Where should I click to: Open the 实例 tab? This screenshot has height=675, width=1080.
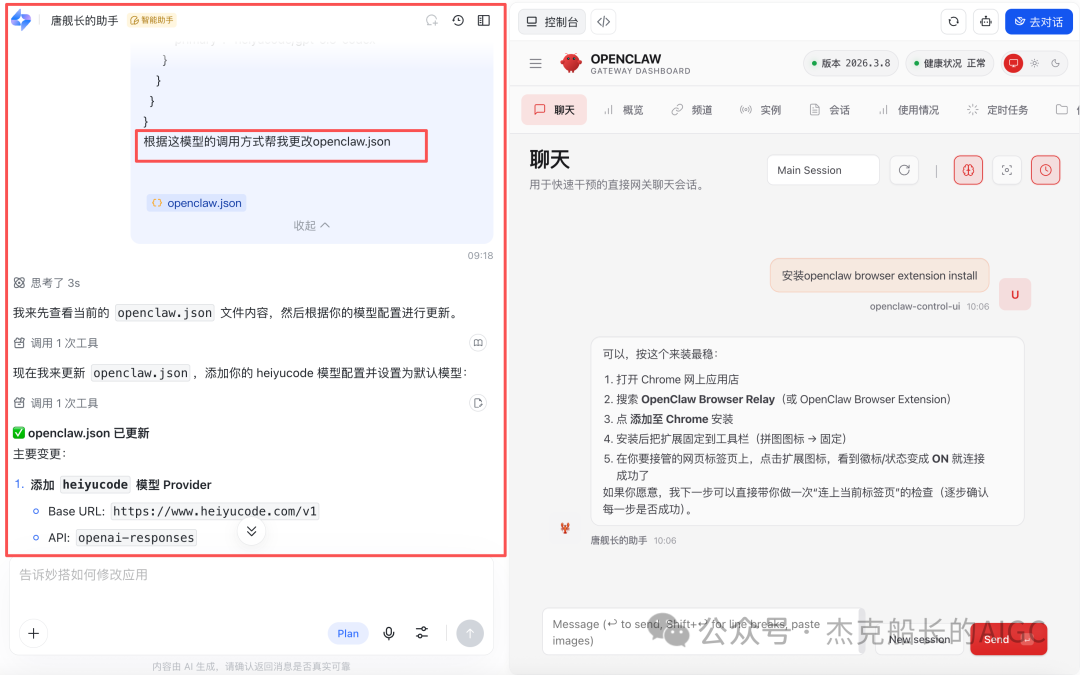[760, 110]
